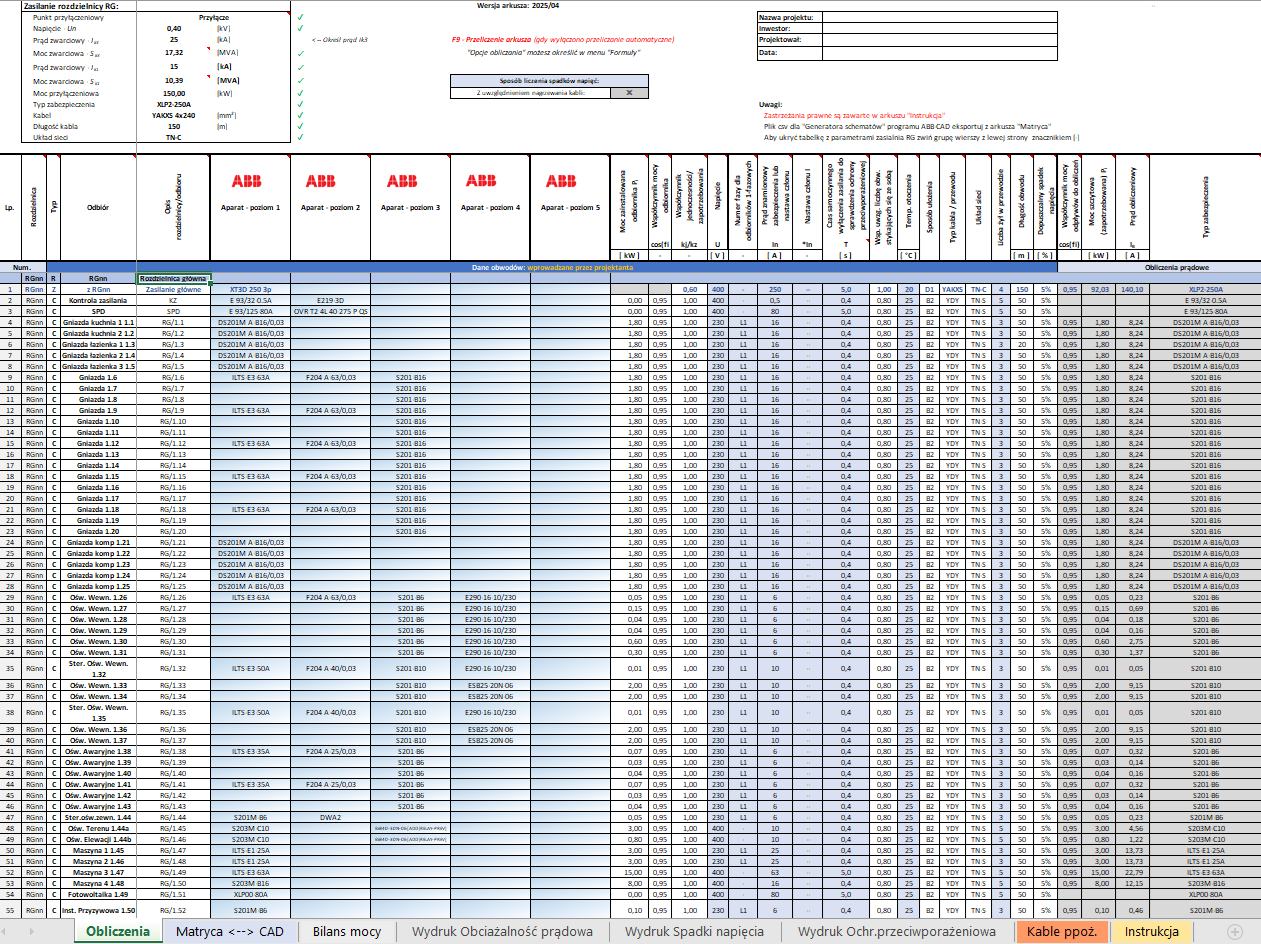The height and width of the screenshot is (944, 1261).
Task: Click the 'Typ zabezpieczenia' column header
Action: coord(1205,207)
